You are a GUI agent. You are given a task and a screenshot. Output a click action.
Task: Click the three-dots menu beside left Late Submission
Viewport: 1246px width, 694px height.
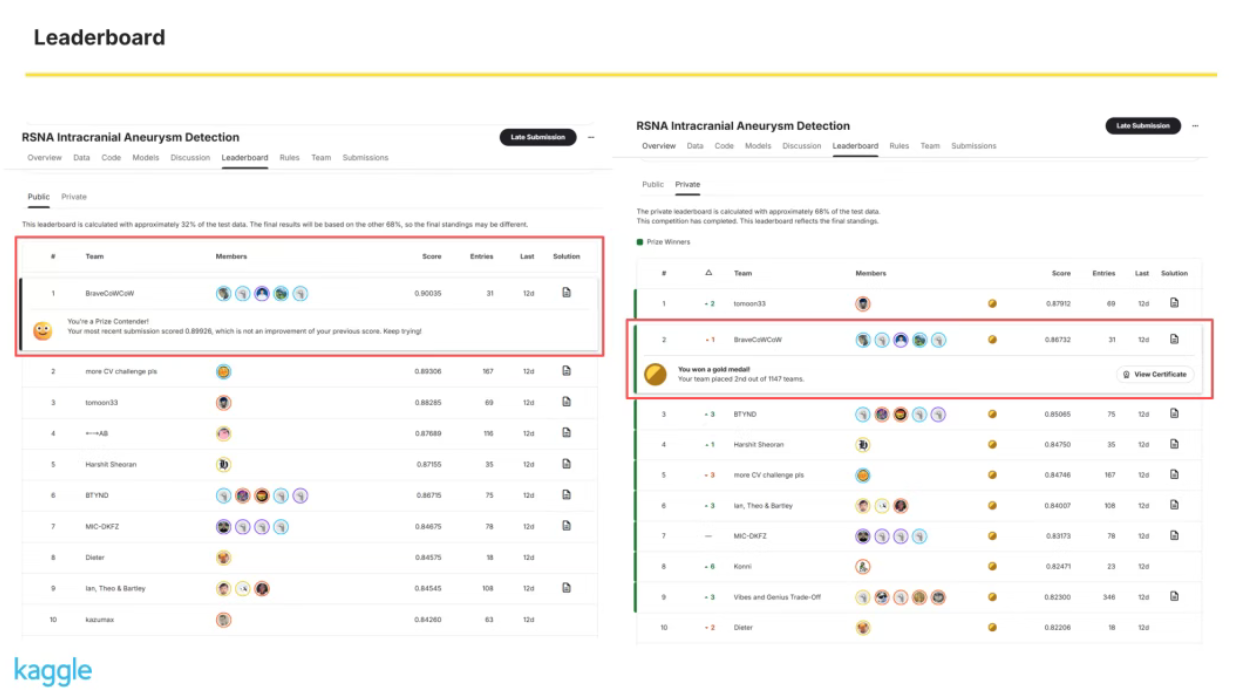(x=591, y=137)
